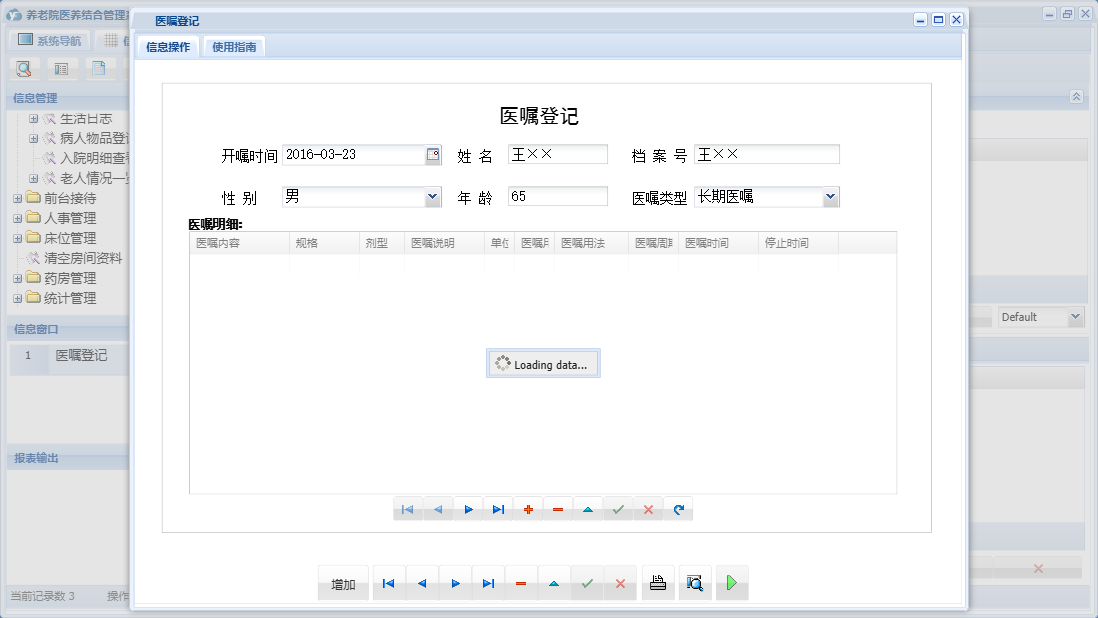This screenshot has height=618, width=1098.
Task: Go to first record in detail grid navigator
Action: click(408, 510)
